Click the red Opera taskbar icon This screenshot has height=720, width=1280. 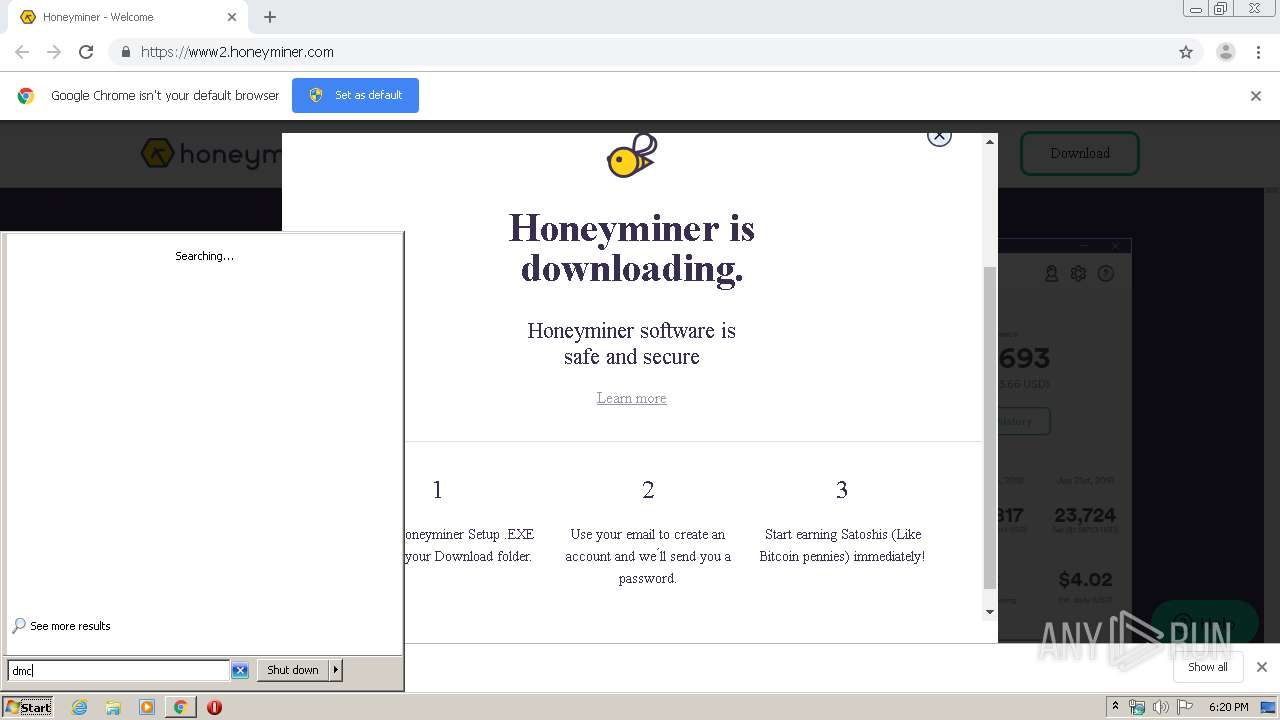(214, 707)
